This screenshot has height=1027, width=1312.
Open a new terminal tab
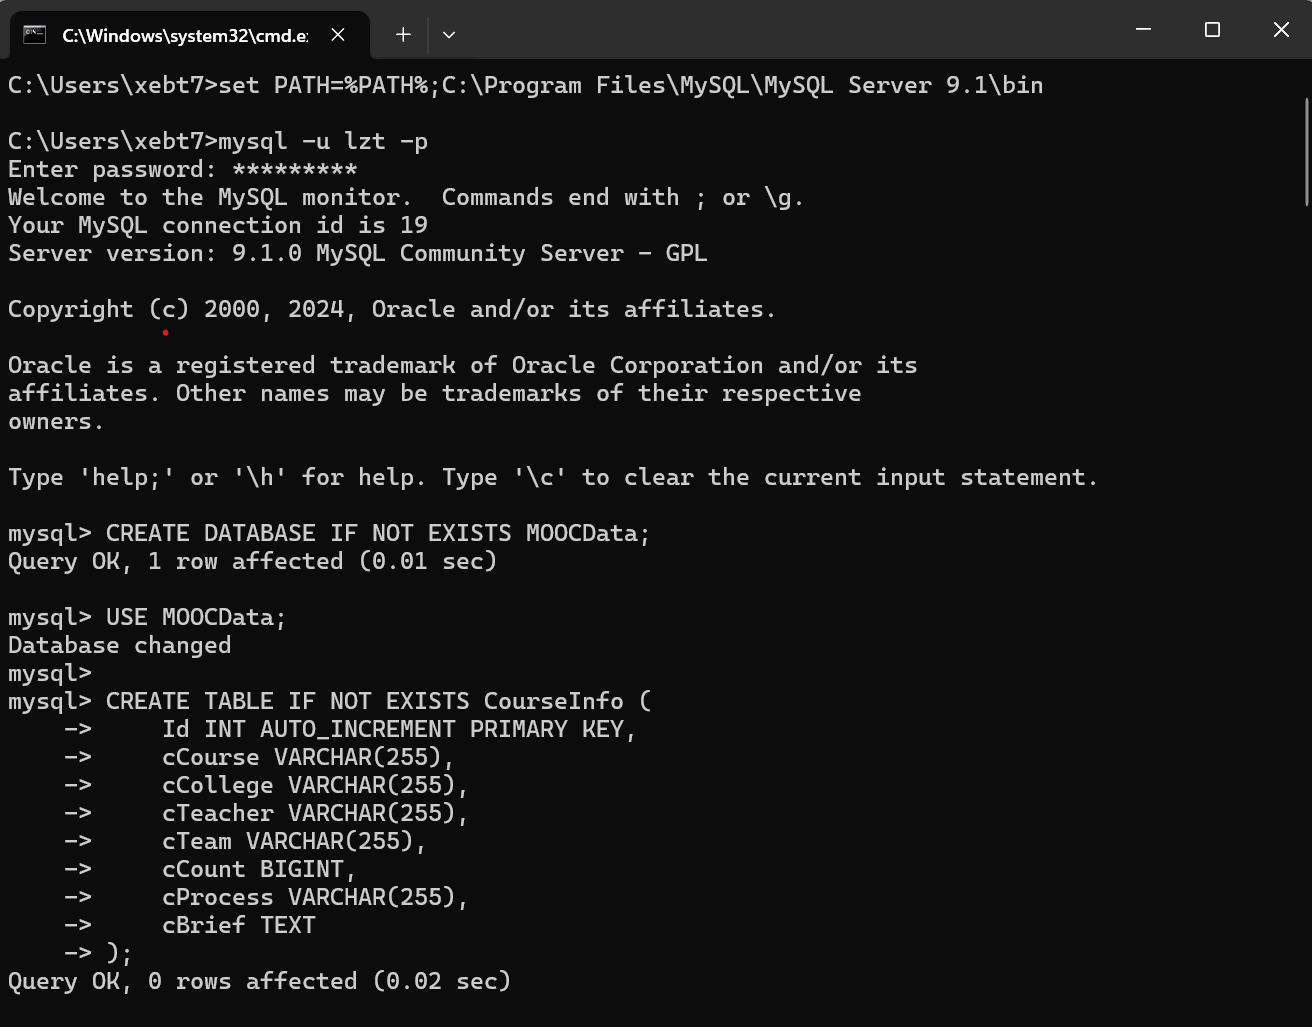pyautogui.click(x=403, y=35)
